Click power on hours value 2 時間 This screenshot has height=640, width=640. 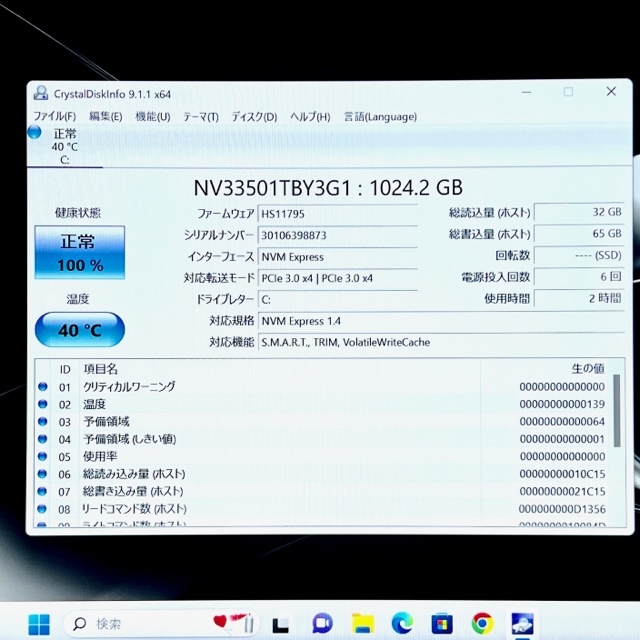point(579,298)
